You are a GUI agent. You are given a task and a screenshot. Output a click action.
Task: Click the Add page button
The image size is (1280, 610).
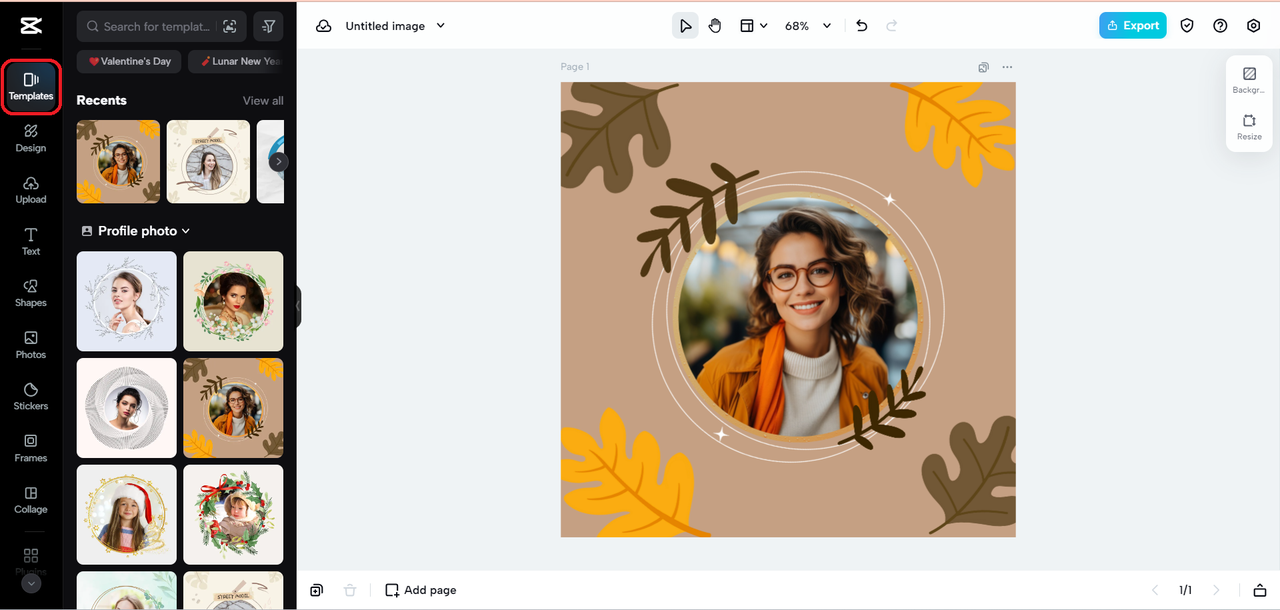[x=421, y=590]
